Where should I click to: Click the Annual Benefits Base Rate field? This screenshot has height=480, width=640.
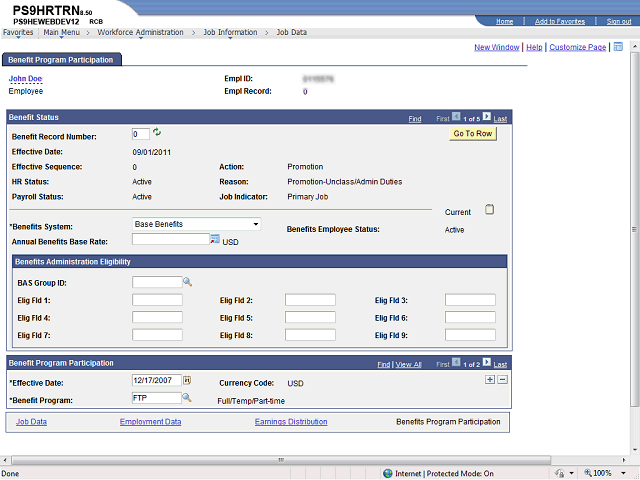pos(171,239)
